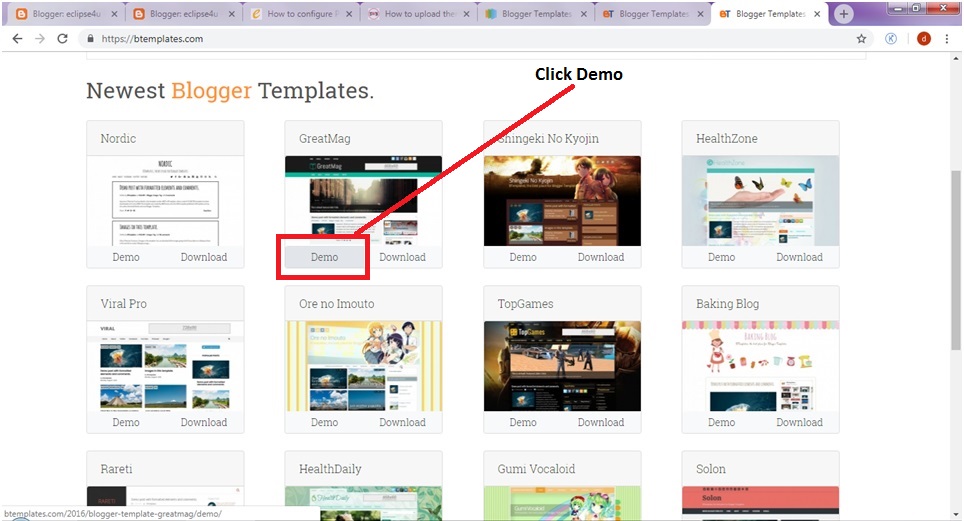
Task: Download the TopGames template
Action: [601, 423]
